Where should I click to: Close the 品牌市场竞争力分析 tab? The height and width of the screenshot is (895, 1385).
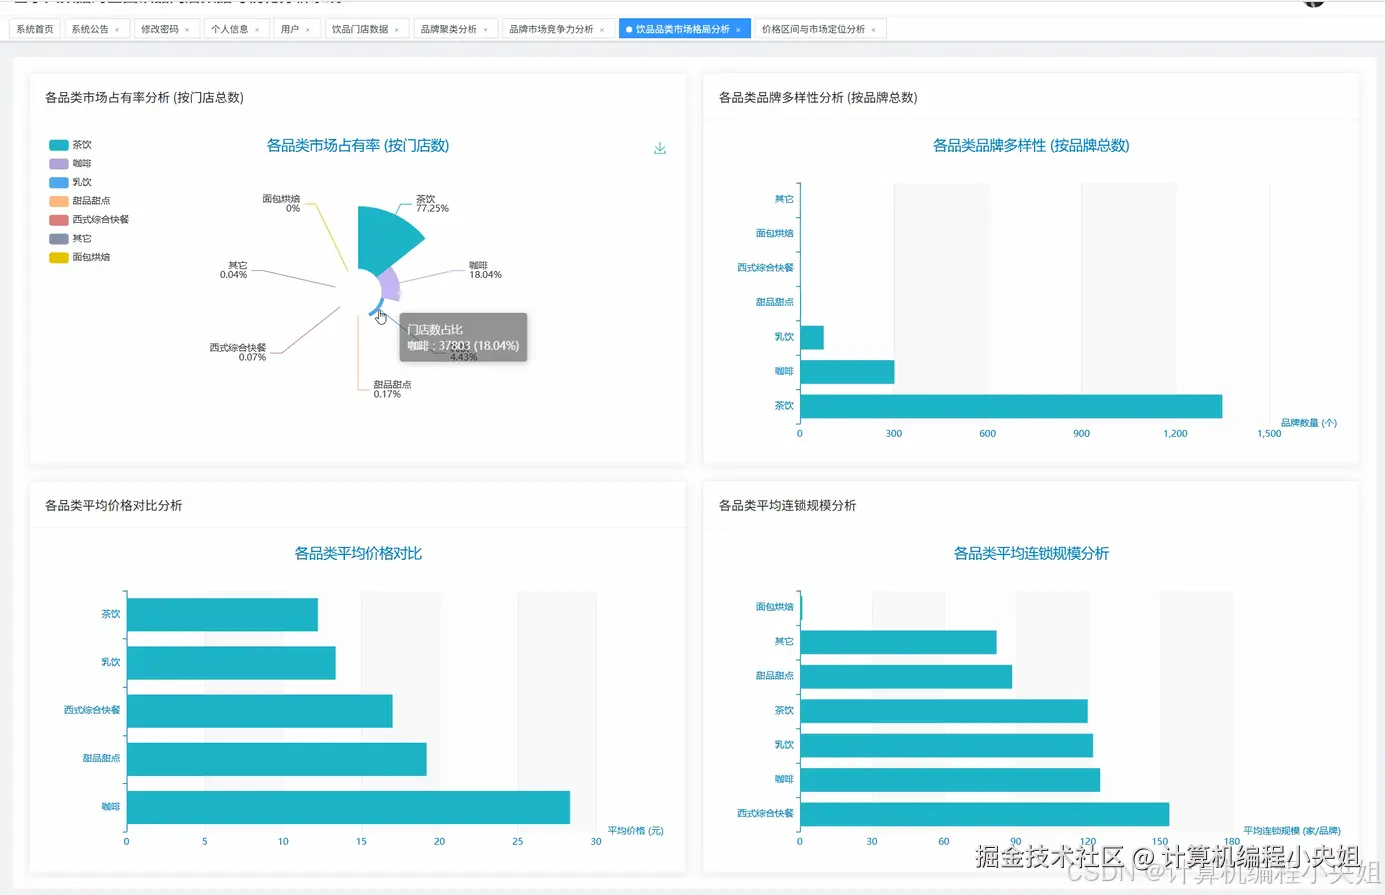602,30
